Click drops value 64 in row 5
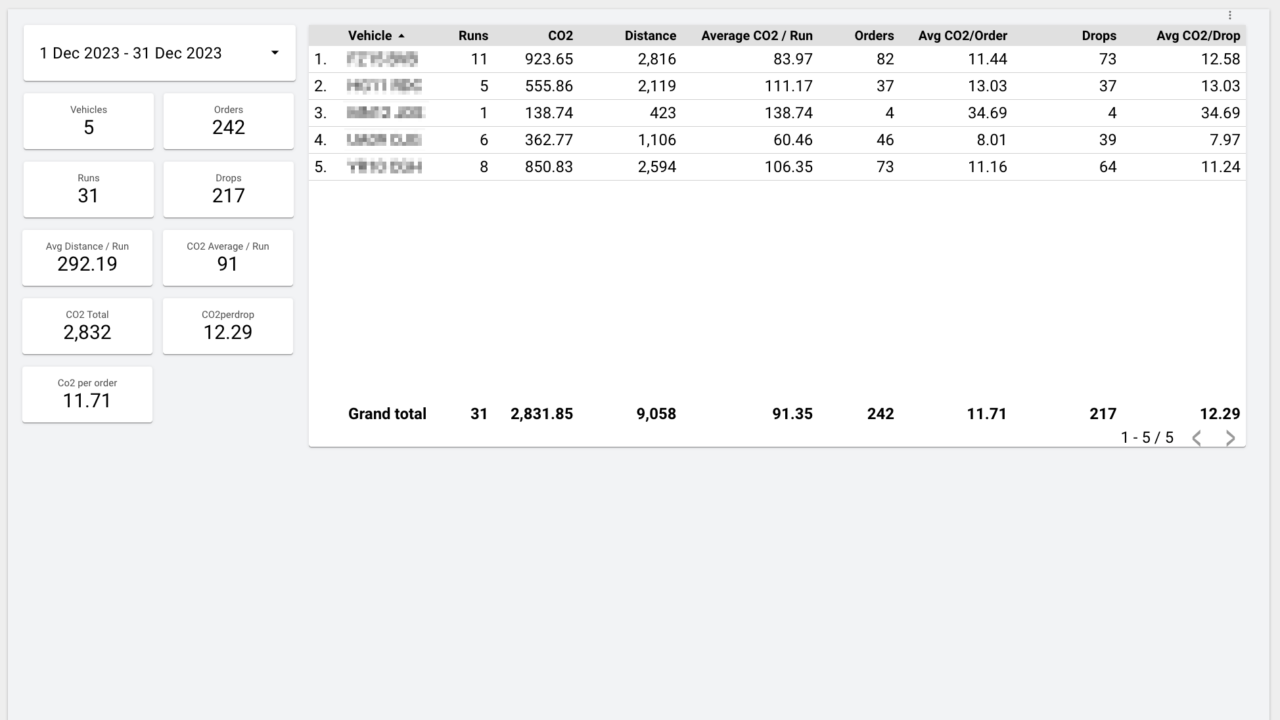This screenshot has width=1280, height=720. (1107, 167)
